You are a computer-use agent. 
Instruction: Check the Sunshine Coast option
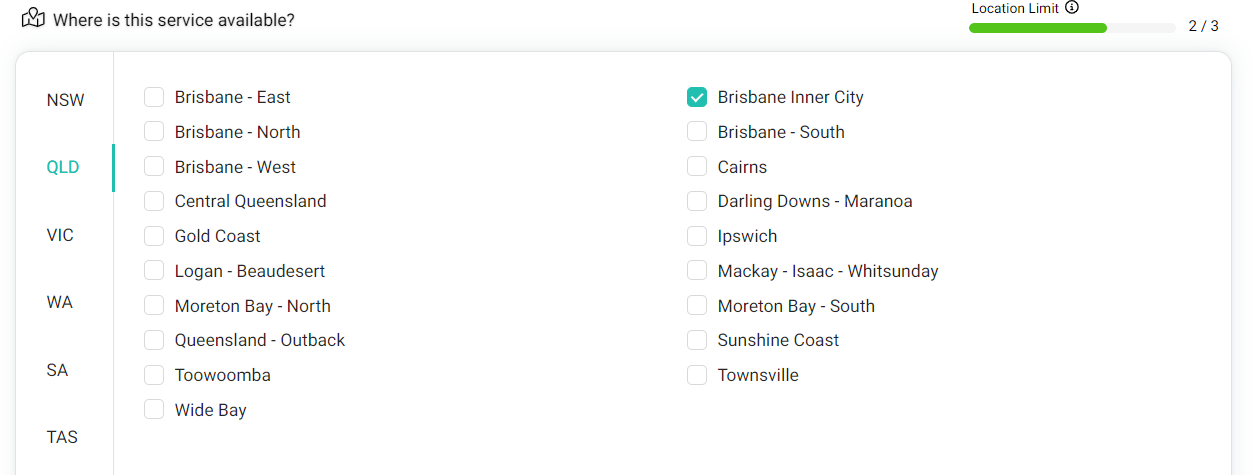pyautogui.click(x=697, y=340)
